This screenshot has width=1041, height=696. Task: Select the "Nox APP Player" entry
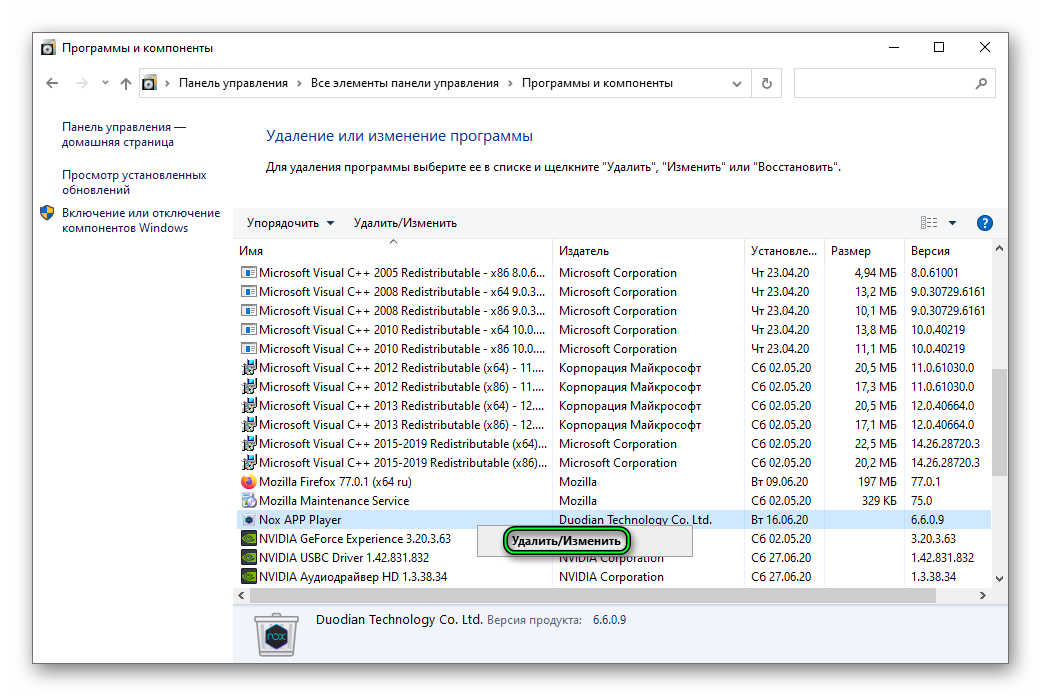(300, 520)
